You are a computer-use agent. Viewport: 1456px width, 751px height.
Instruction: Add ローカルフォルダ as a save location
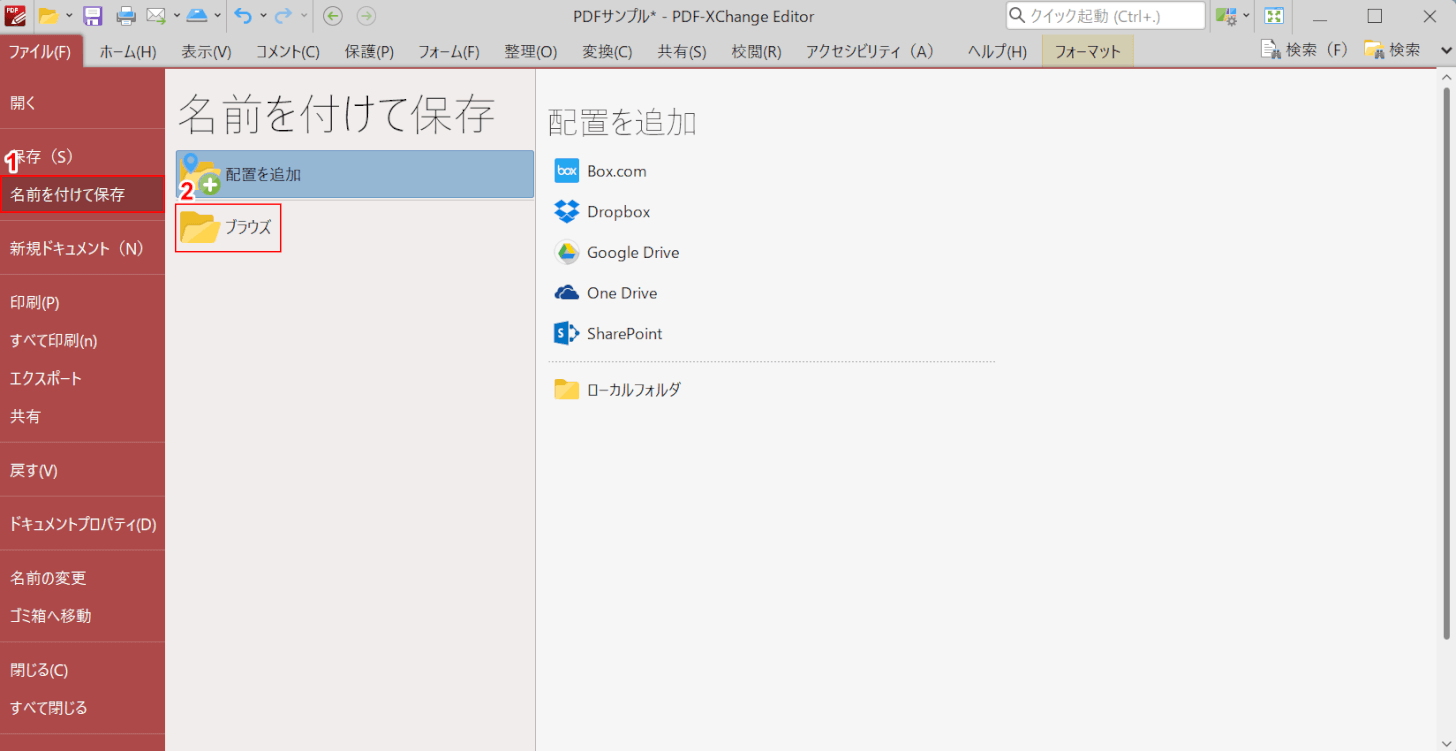point(618,390)
